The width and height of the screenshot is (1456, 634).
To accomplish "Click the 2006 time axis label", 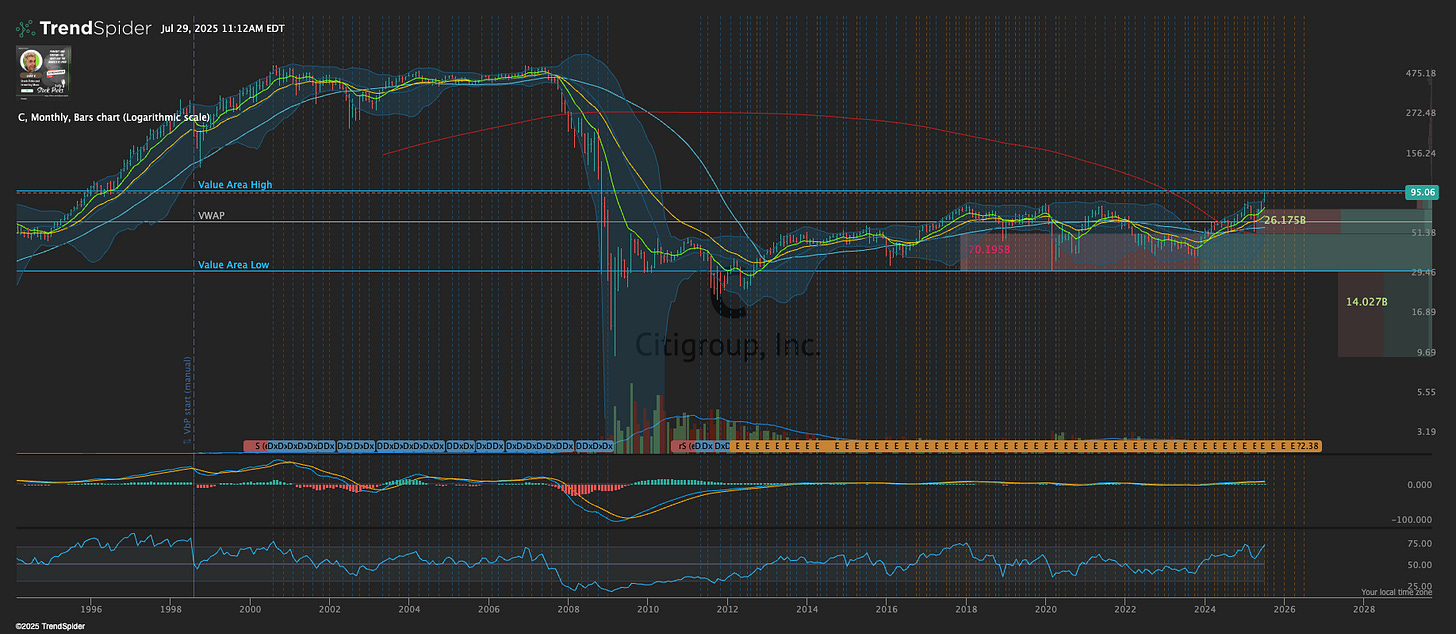I will 488,608.
